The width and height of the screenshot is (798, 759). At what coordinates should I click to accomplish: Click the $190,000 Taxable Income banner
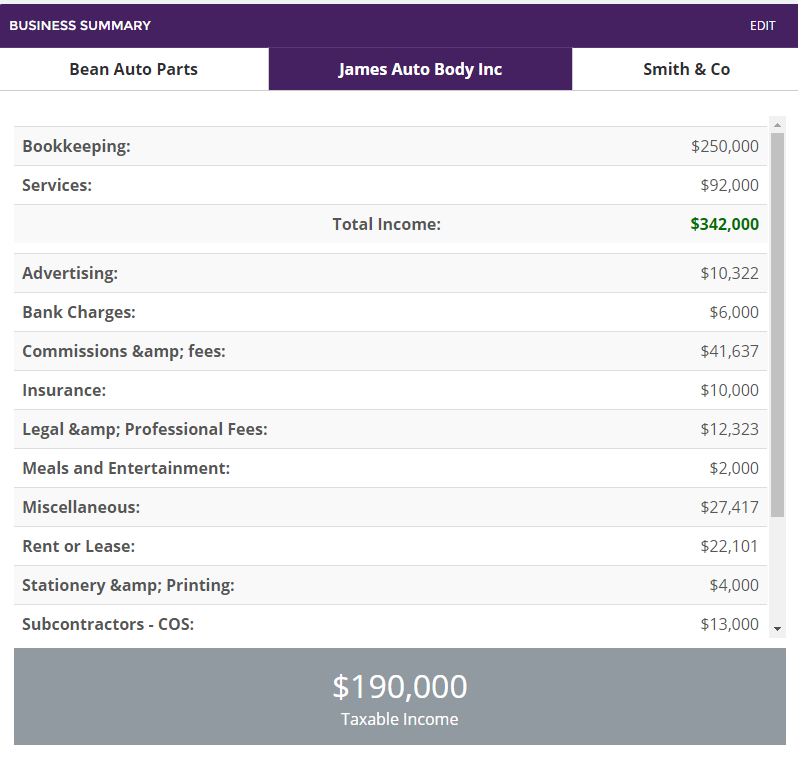[400, 697]
